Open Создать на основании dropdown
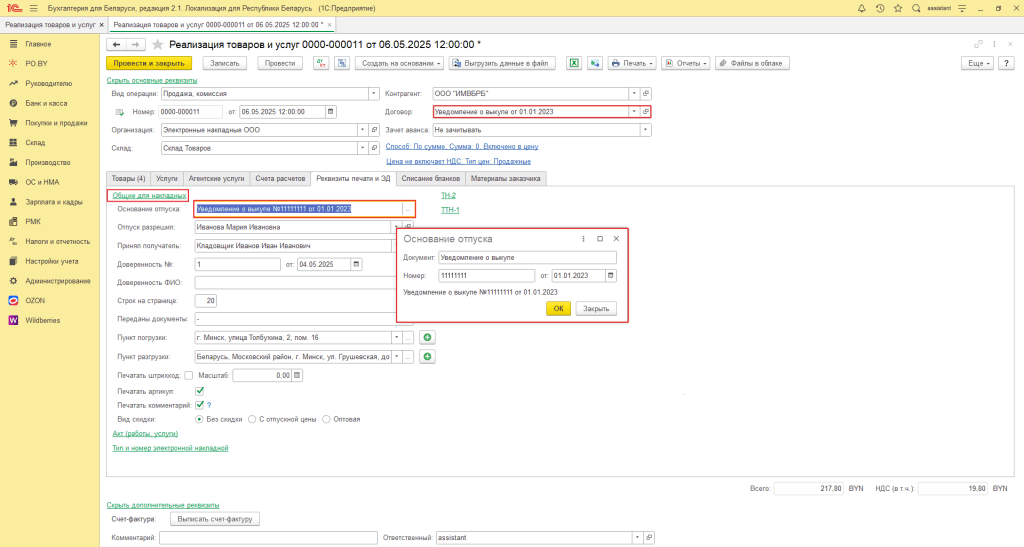1024x547 pixels. click(x=400, y=63)
